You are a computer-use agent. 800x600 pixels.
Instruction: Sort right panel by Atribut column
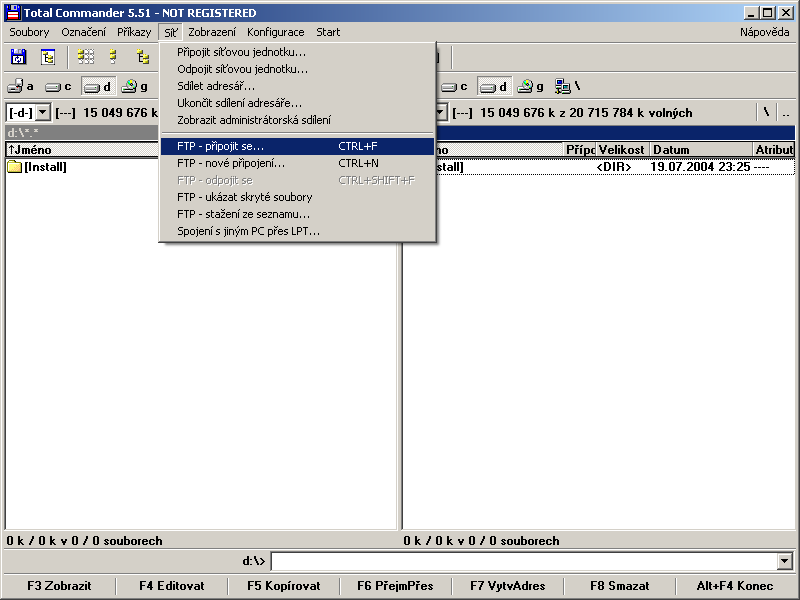[773, 149]
